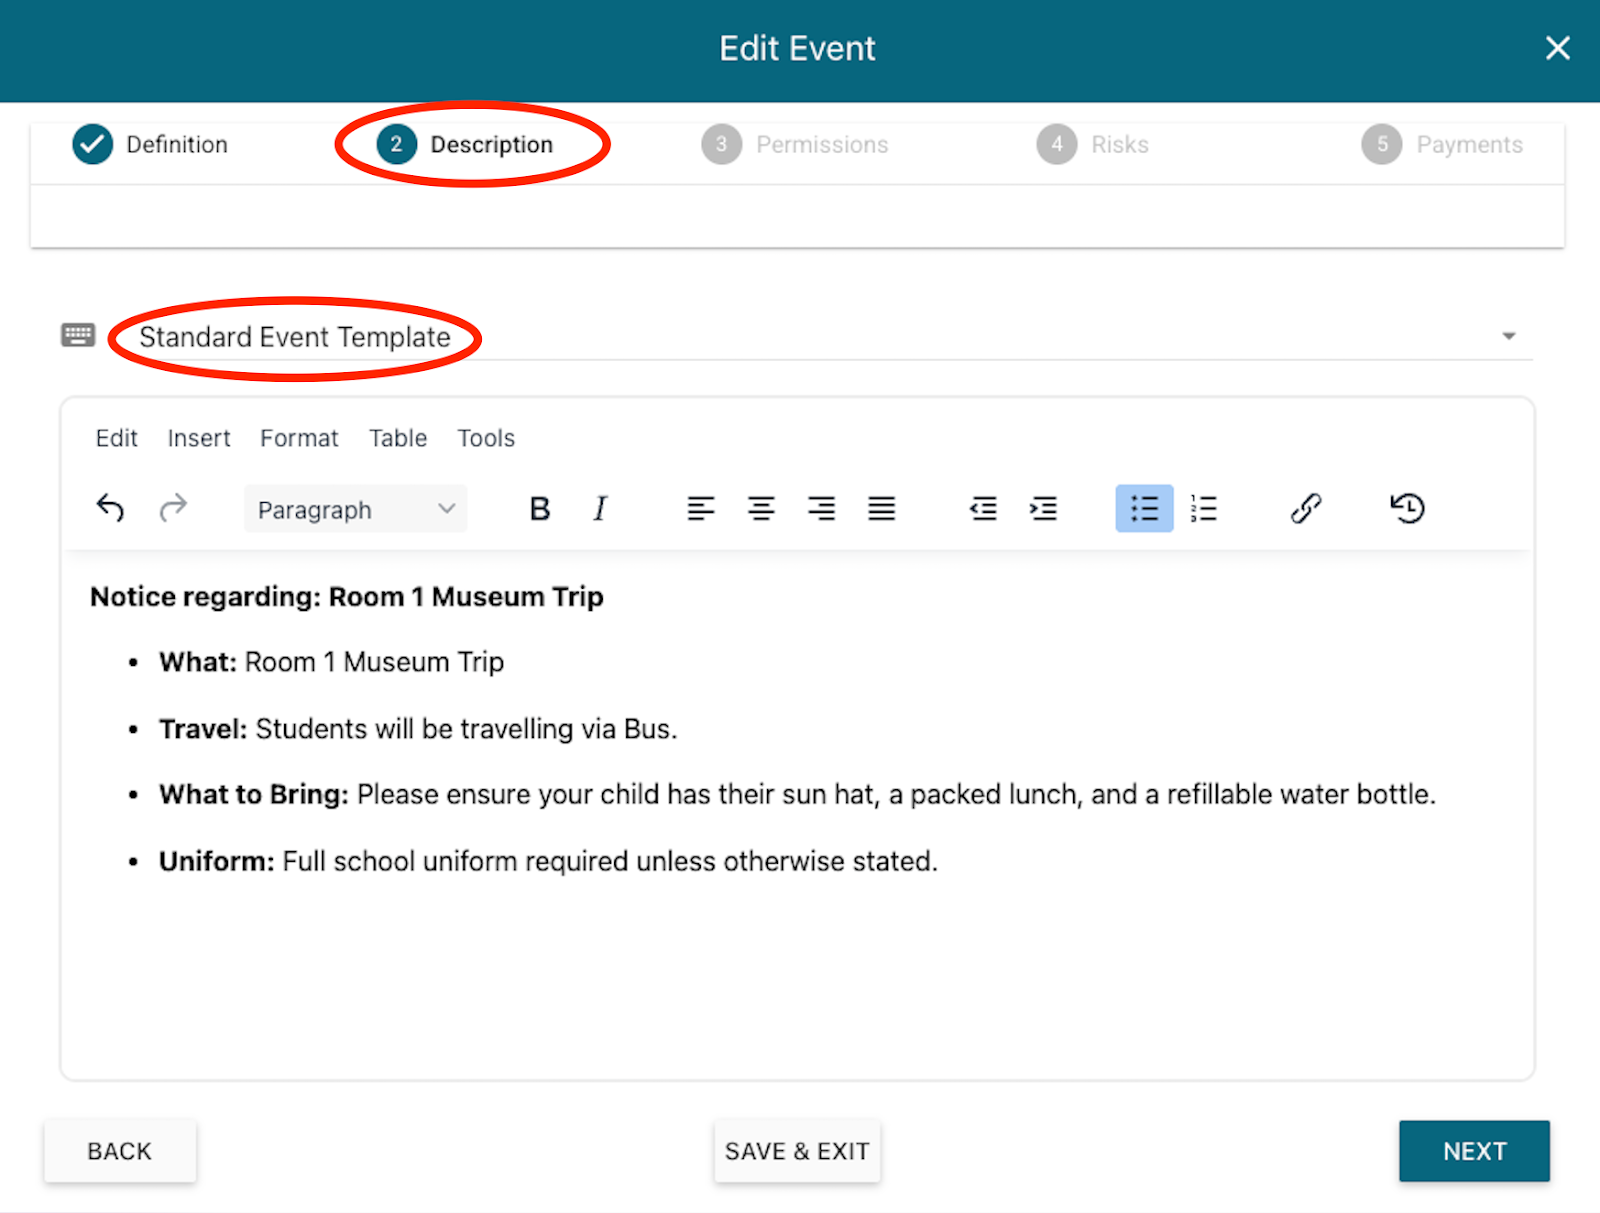The width and height of the screenshot is (1600, 1213).
Task: Apply italic formatting
Action: pyautogui.click(x=600, y=509)
